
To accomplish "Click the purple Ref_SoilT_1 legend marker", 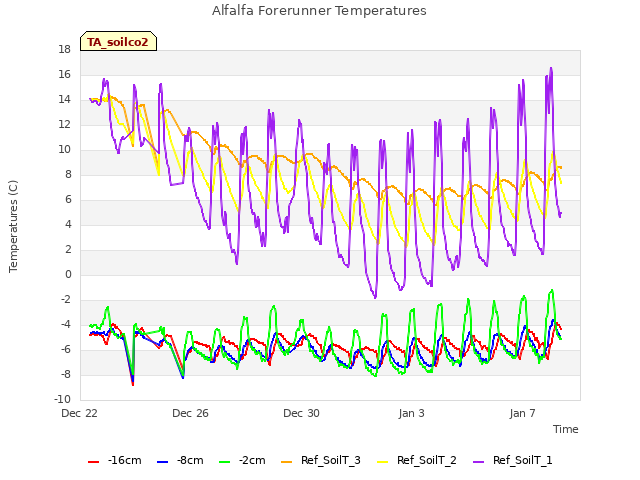I will pos(479,462).
